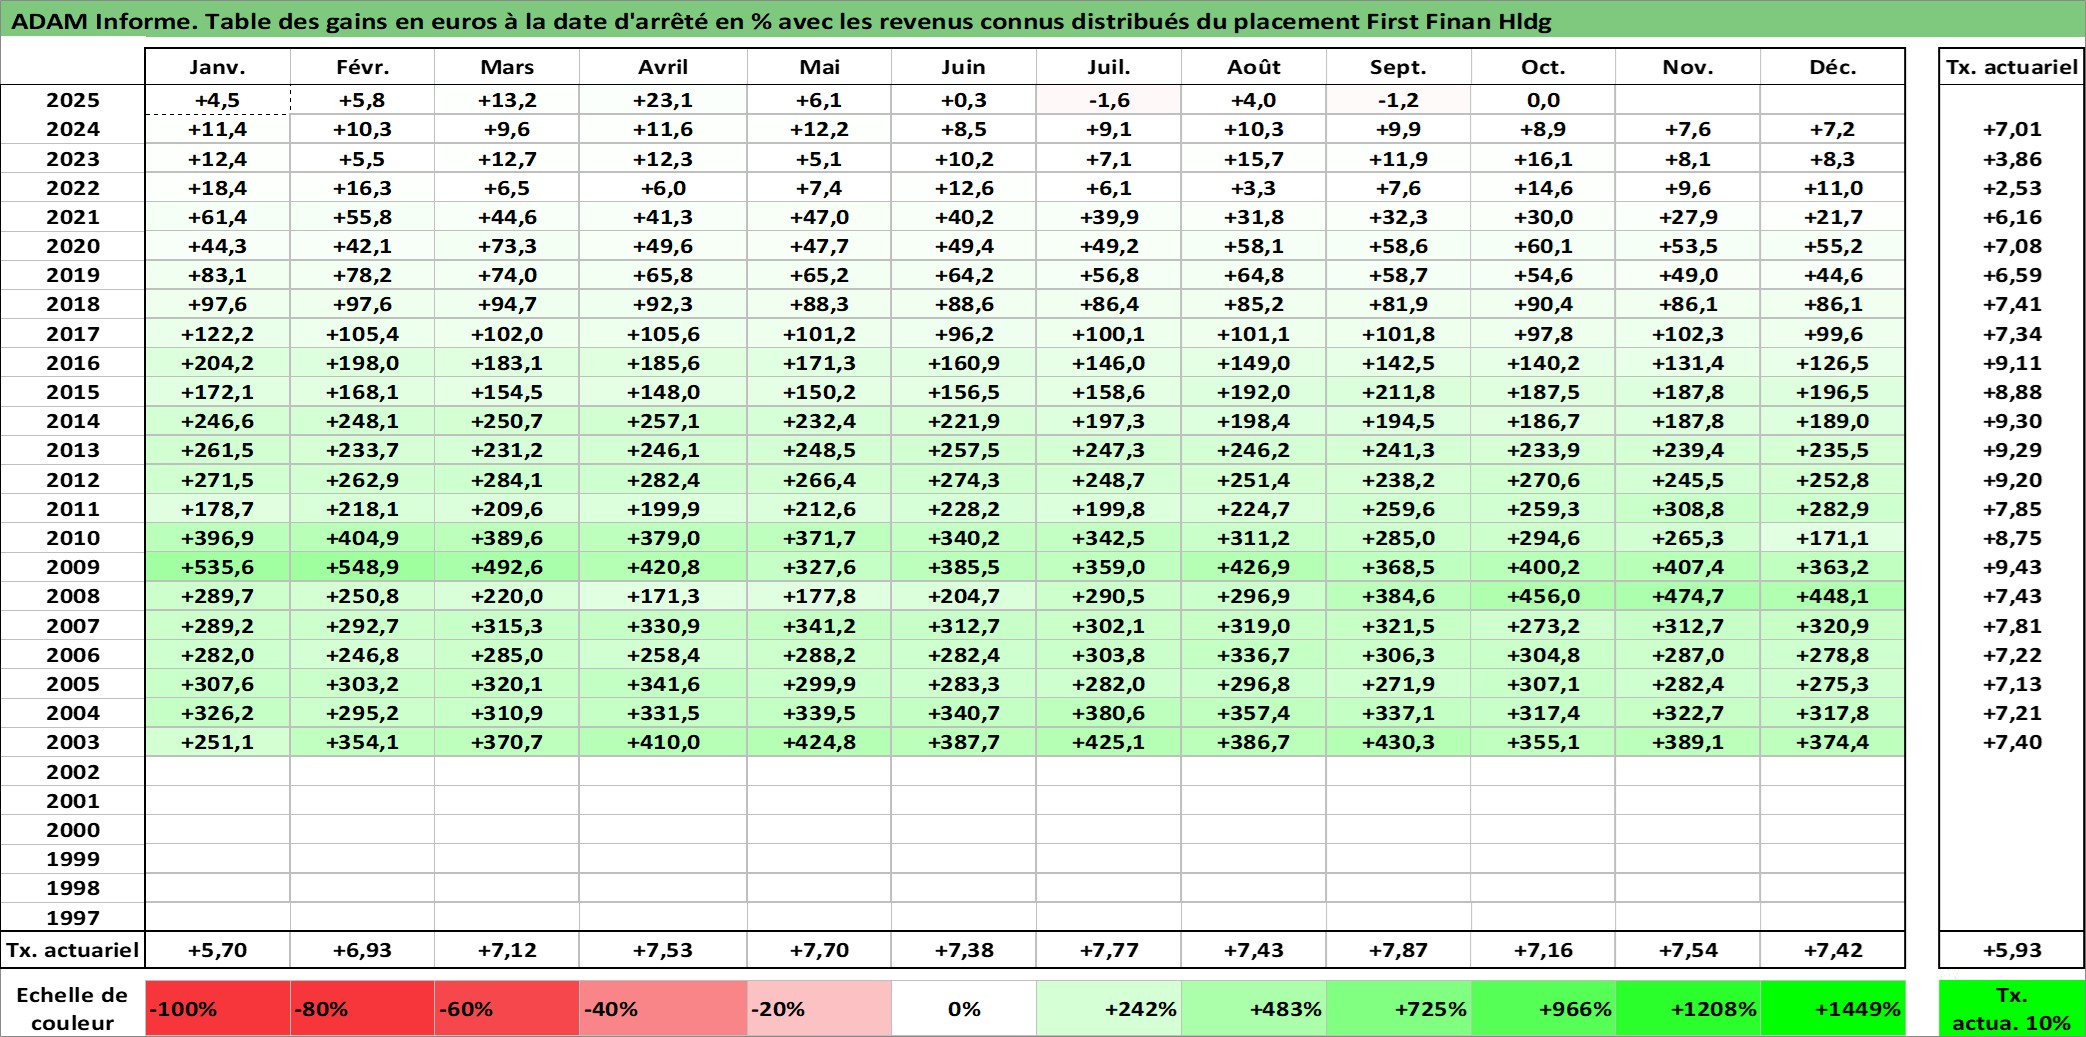Image resolution: width=2086 pixels, height=1037 pixels.
Task: Click the -1,2 value in Sept. 2025
Action: [x=1398, y=100]
